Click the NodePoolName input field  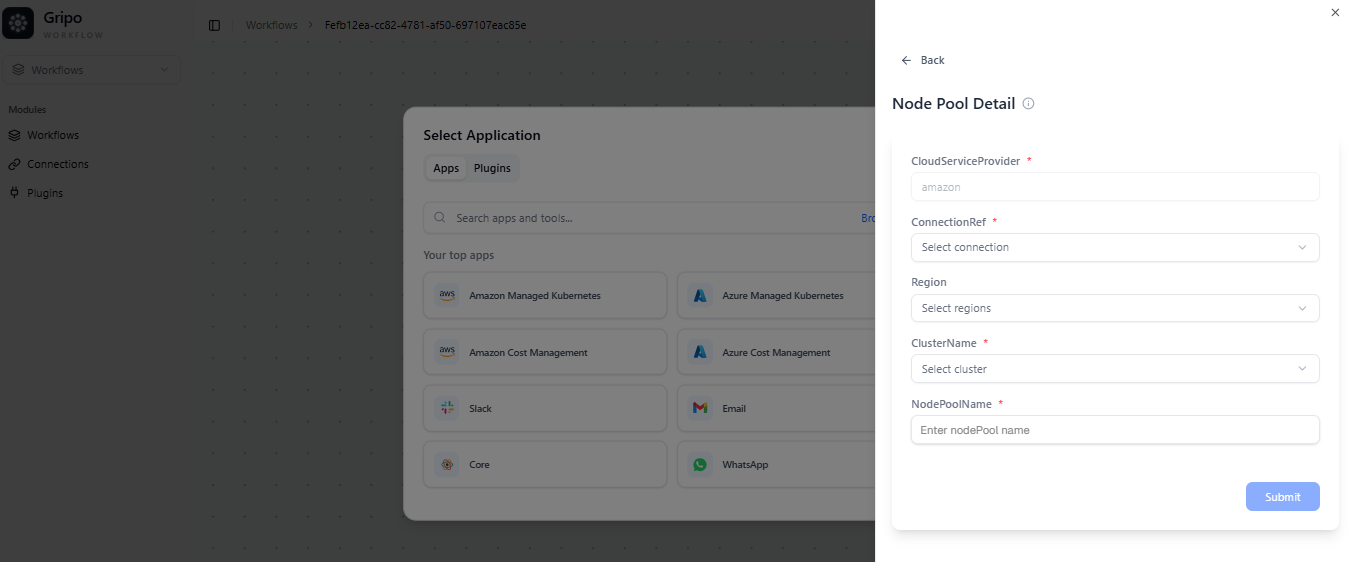(1114, 430)
